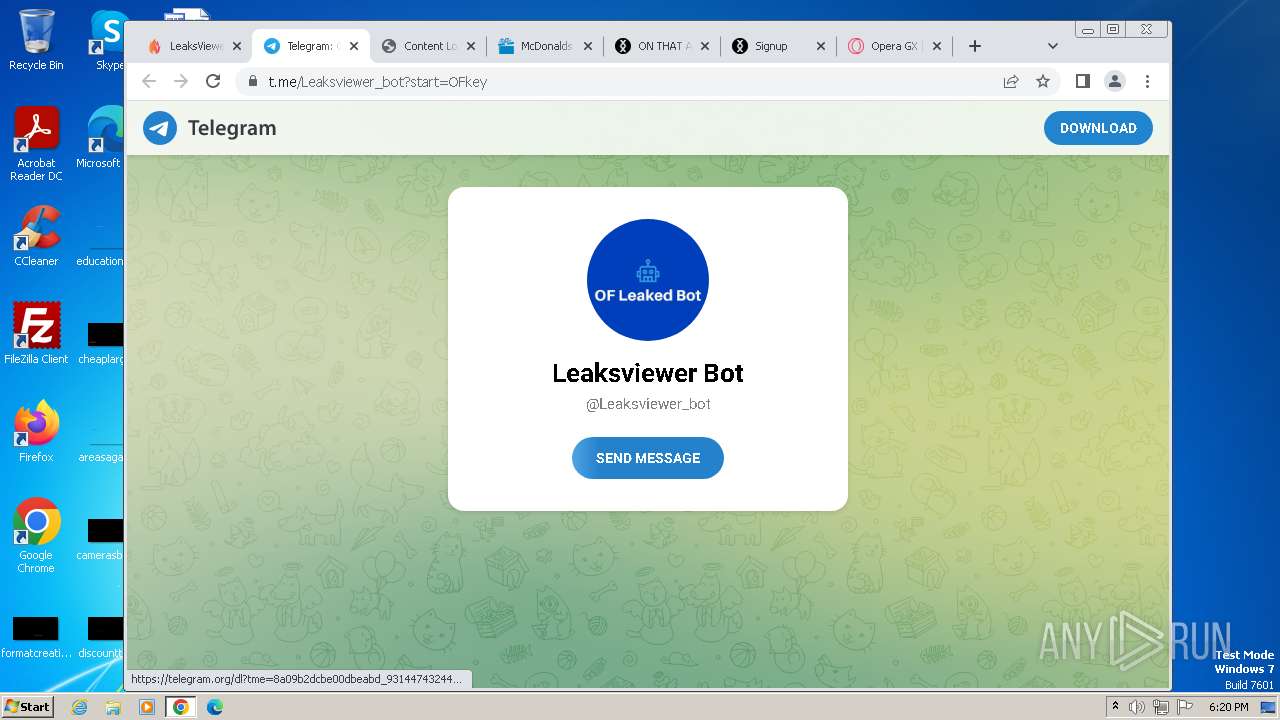Close the ON THAT A tab
1280x720 pixels.
(x=705, y=46)
